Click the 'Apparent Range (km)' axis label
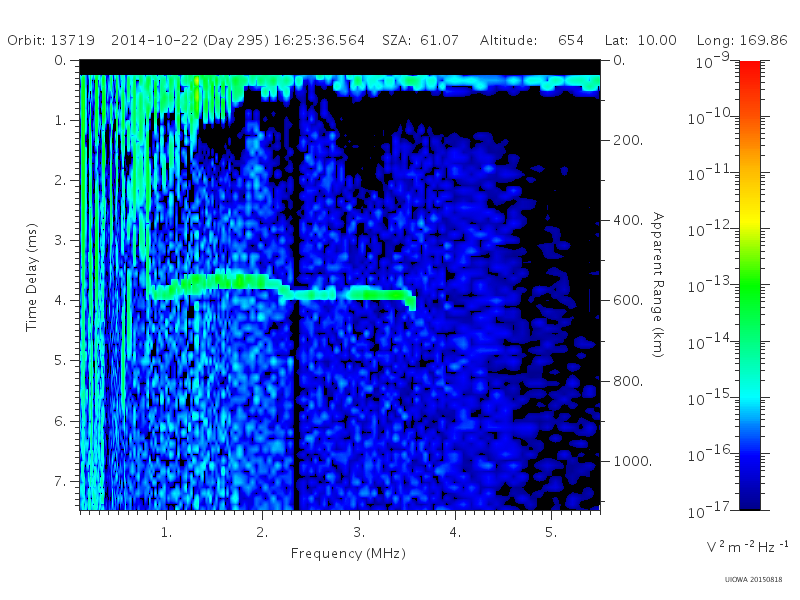The height and width of the screenshot is (600, 800). click(x=658, y=285)
